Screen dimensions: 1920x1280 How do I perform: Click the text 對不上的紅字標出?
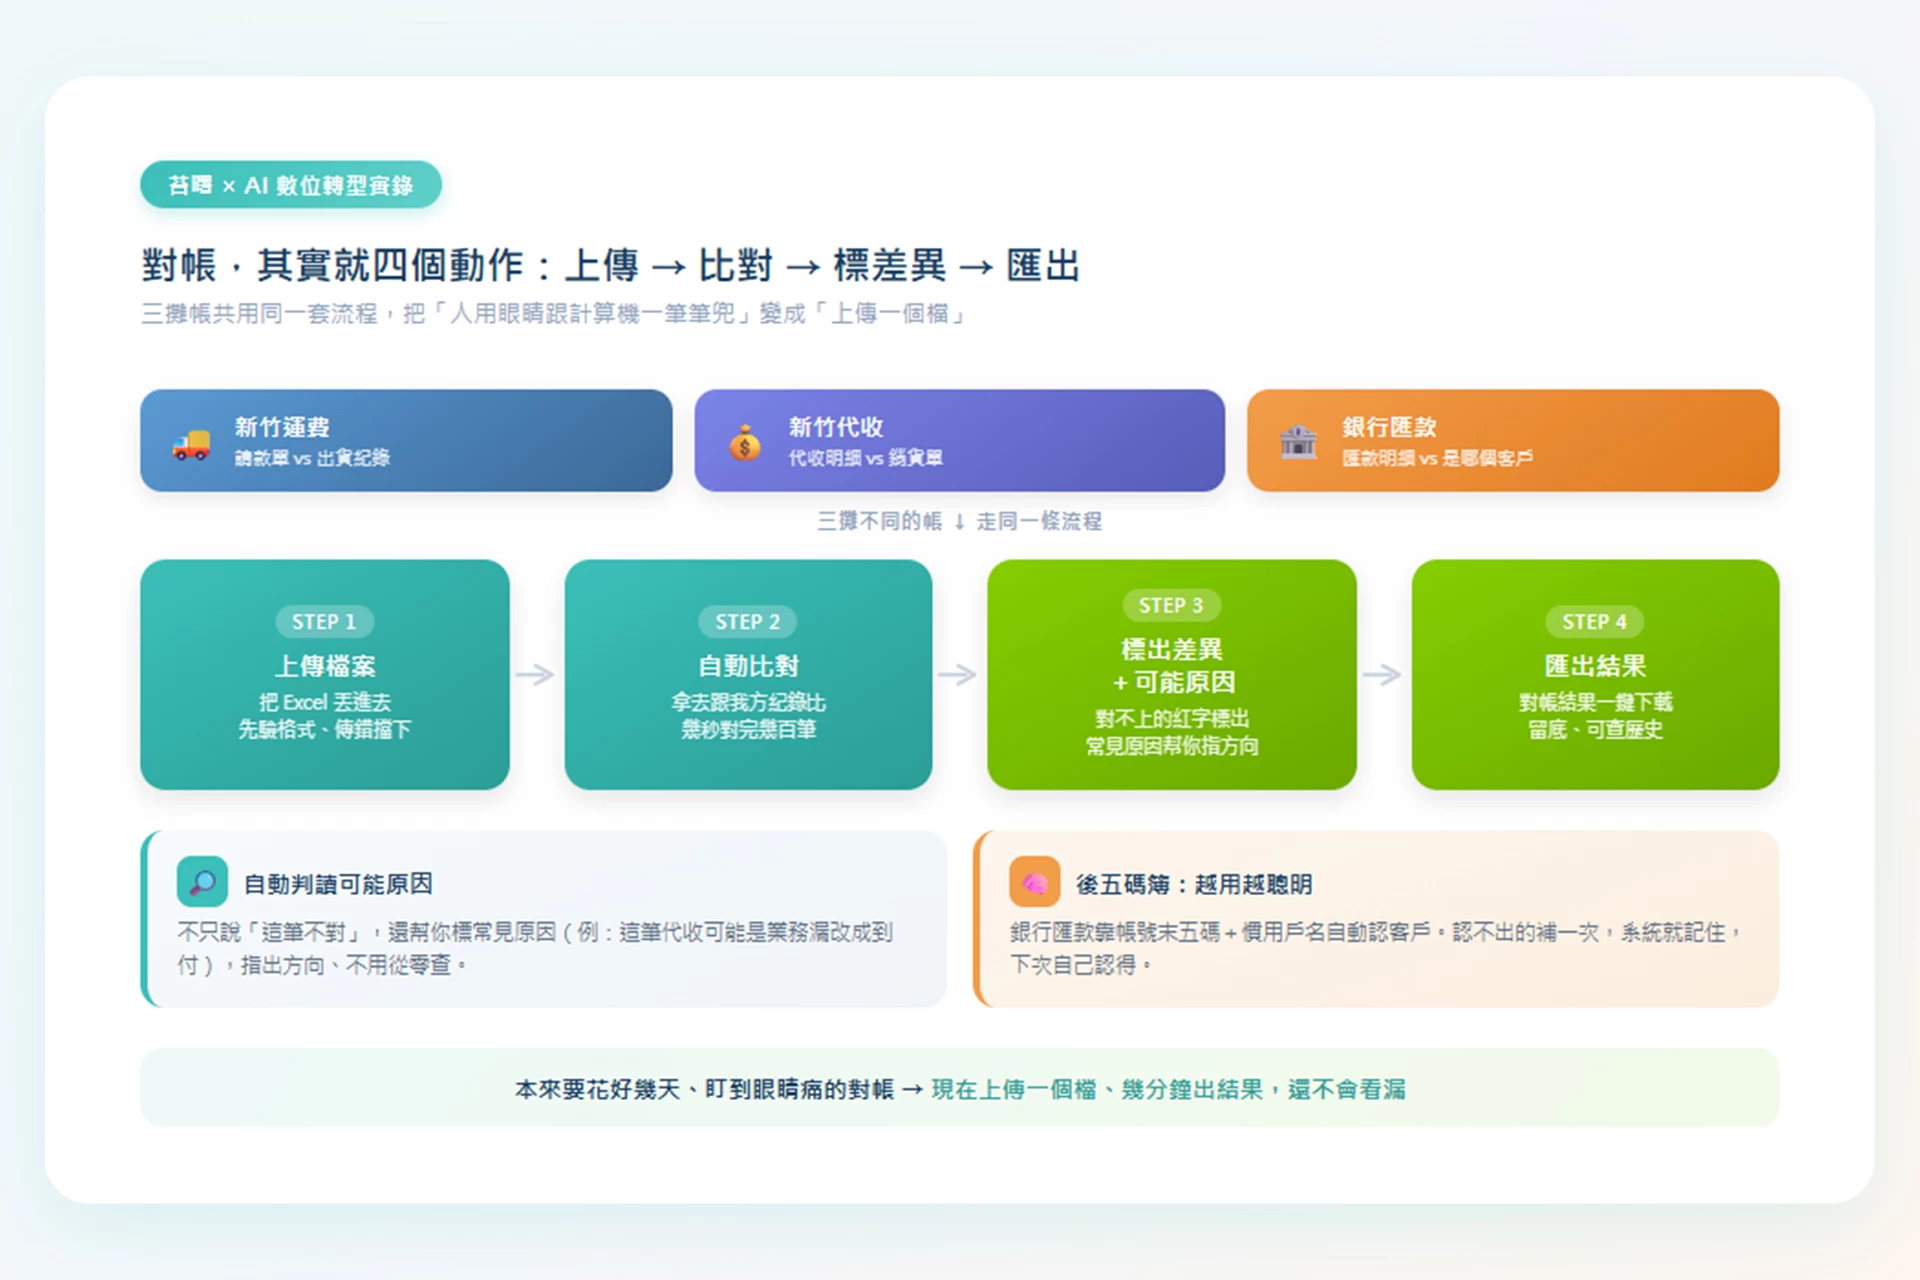[1172, 718]
